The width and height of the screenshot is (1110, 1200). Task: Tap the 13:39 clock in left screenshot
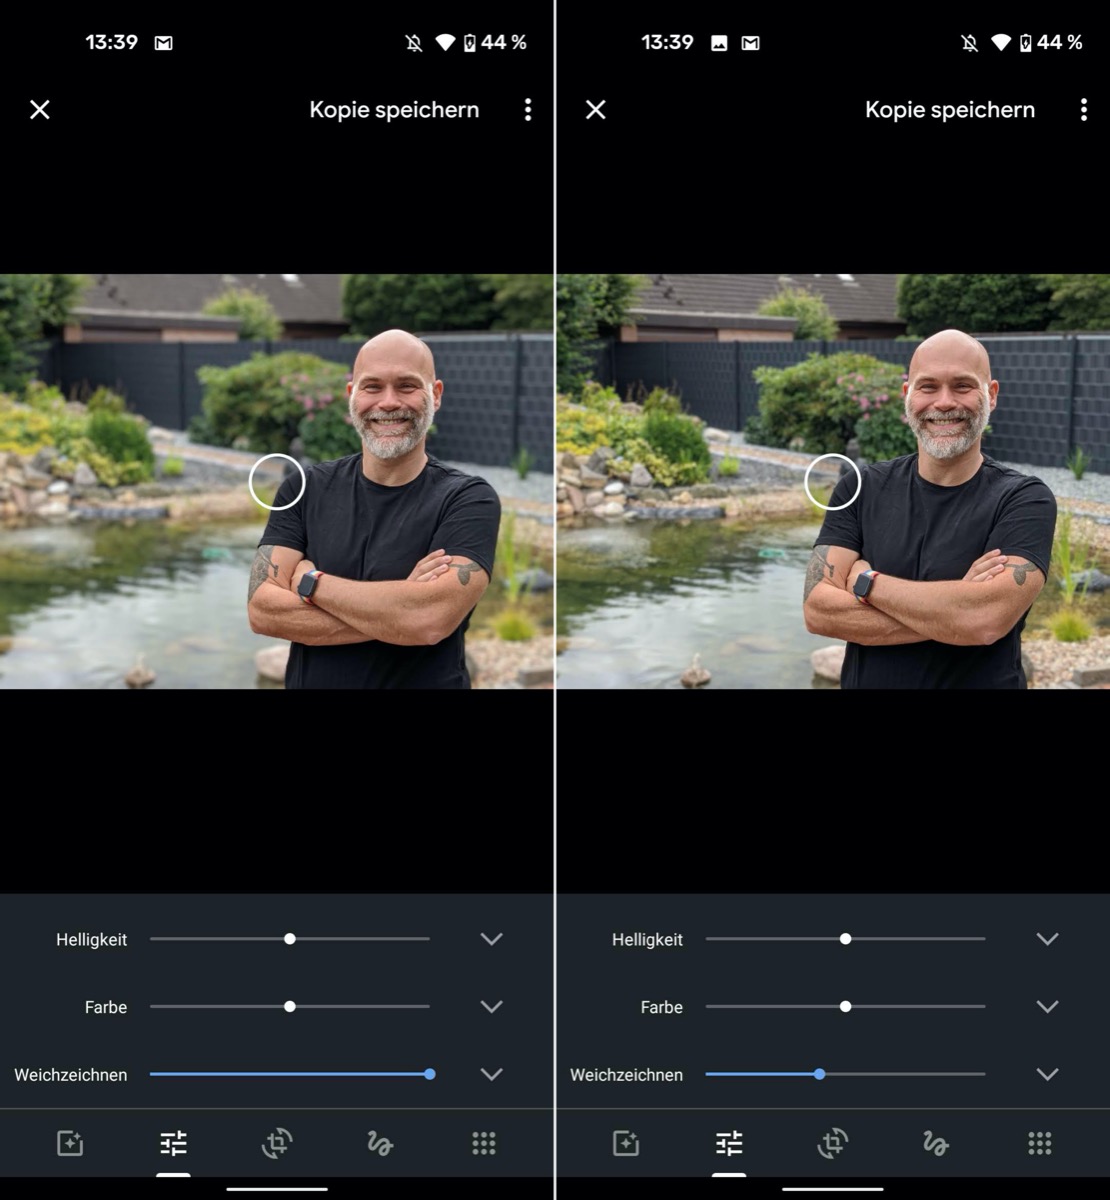(111, 42)
